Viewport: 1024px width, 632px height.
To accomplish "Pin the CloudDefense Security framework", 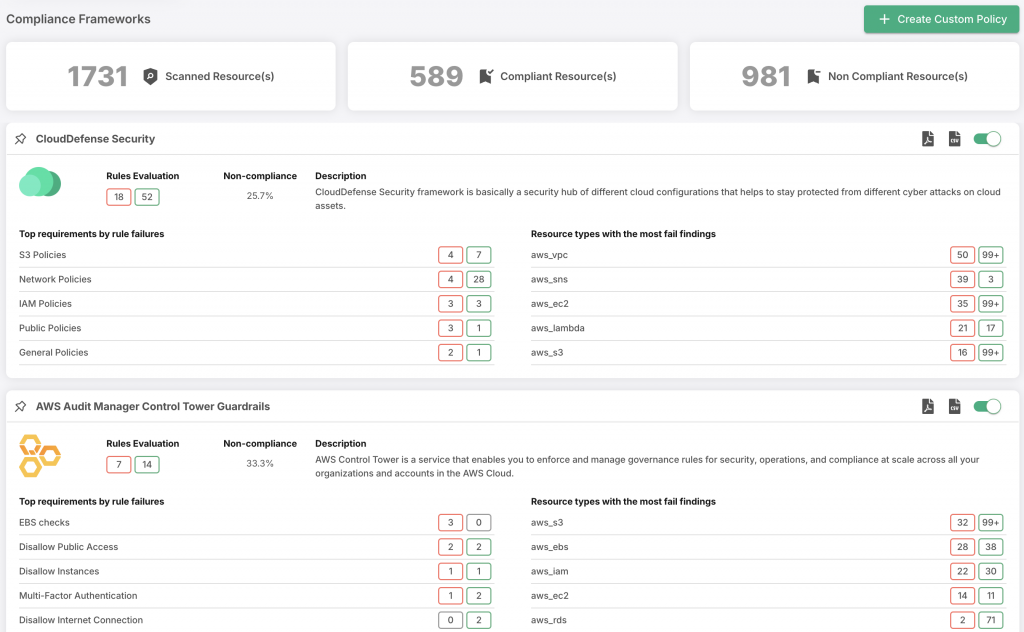I will 21,139.
